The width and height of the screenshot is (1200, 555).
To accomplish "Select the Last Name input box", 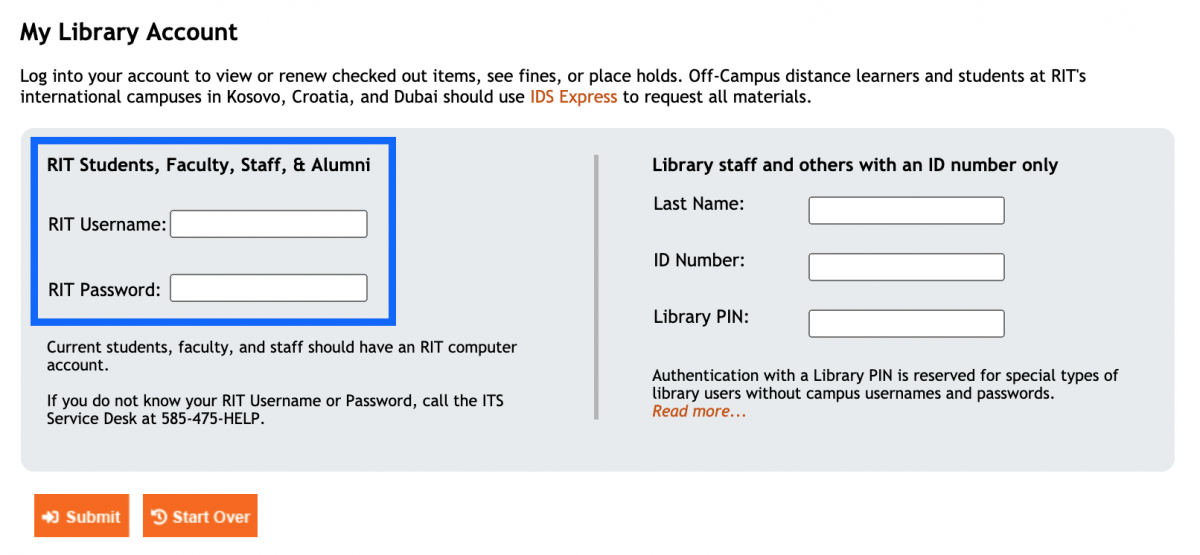I will click(906, 211).
